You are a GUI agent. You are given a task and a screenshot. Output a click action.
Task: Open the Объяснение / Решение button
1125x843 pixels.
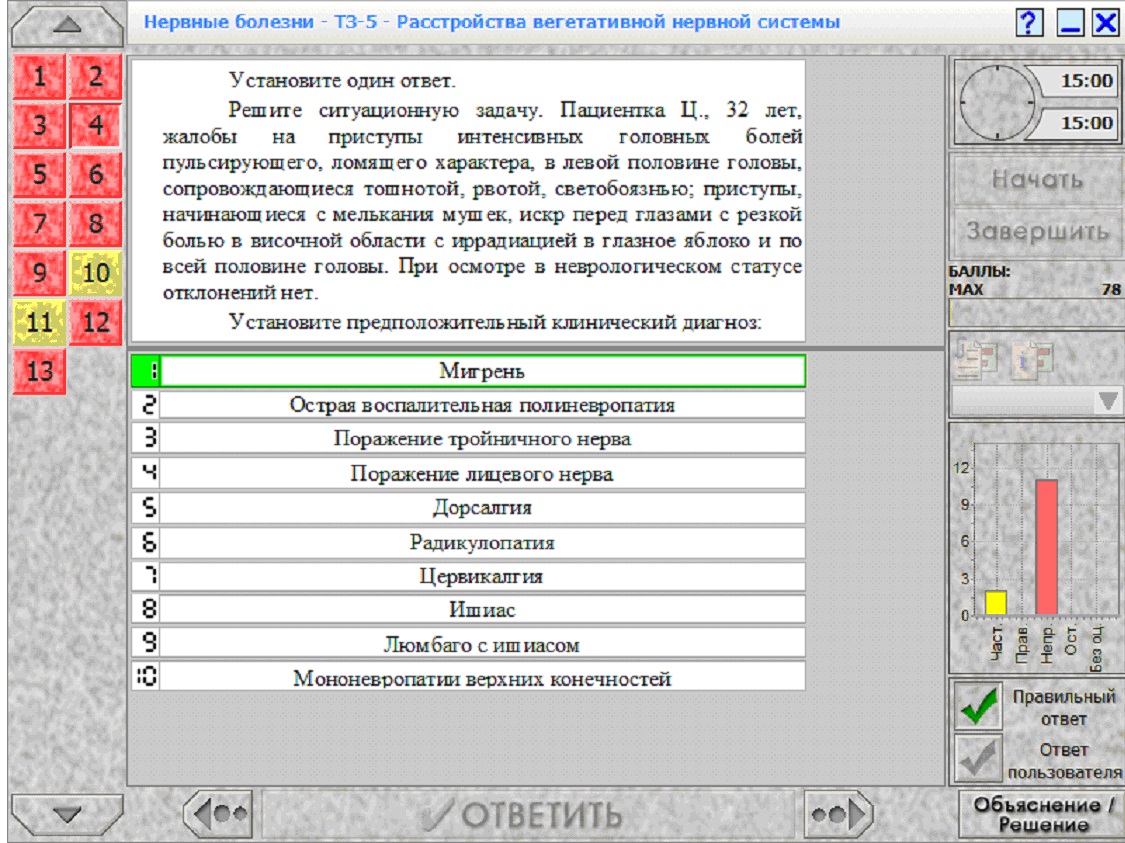point(1042,814)
